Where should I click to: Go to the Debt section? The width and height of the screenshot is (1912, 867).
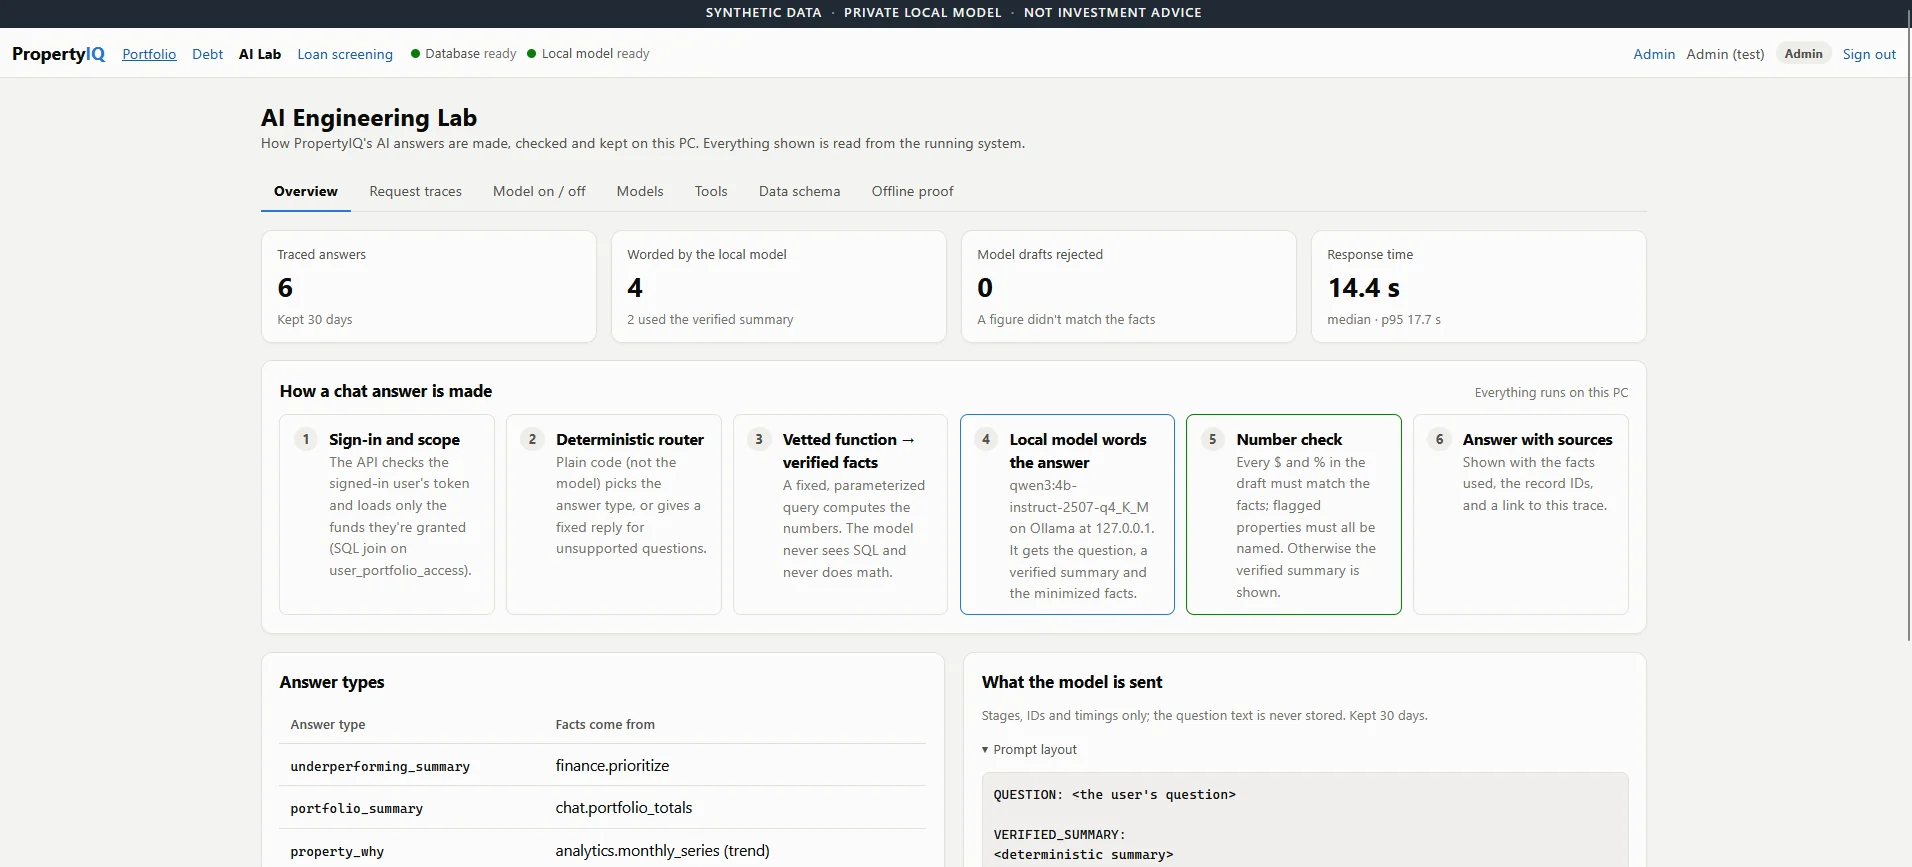click(x=207, y=54)
